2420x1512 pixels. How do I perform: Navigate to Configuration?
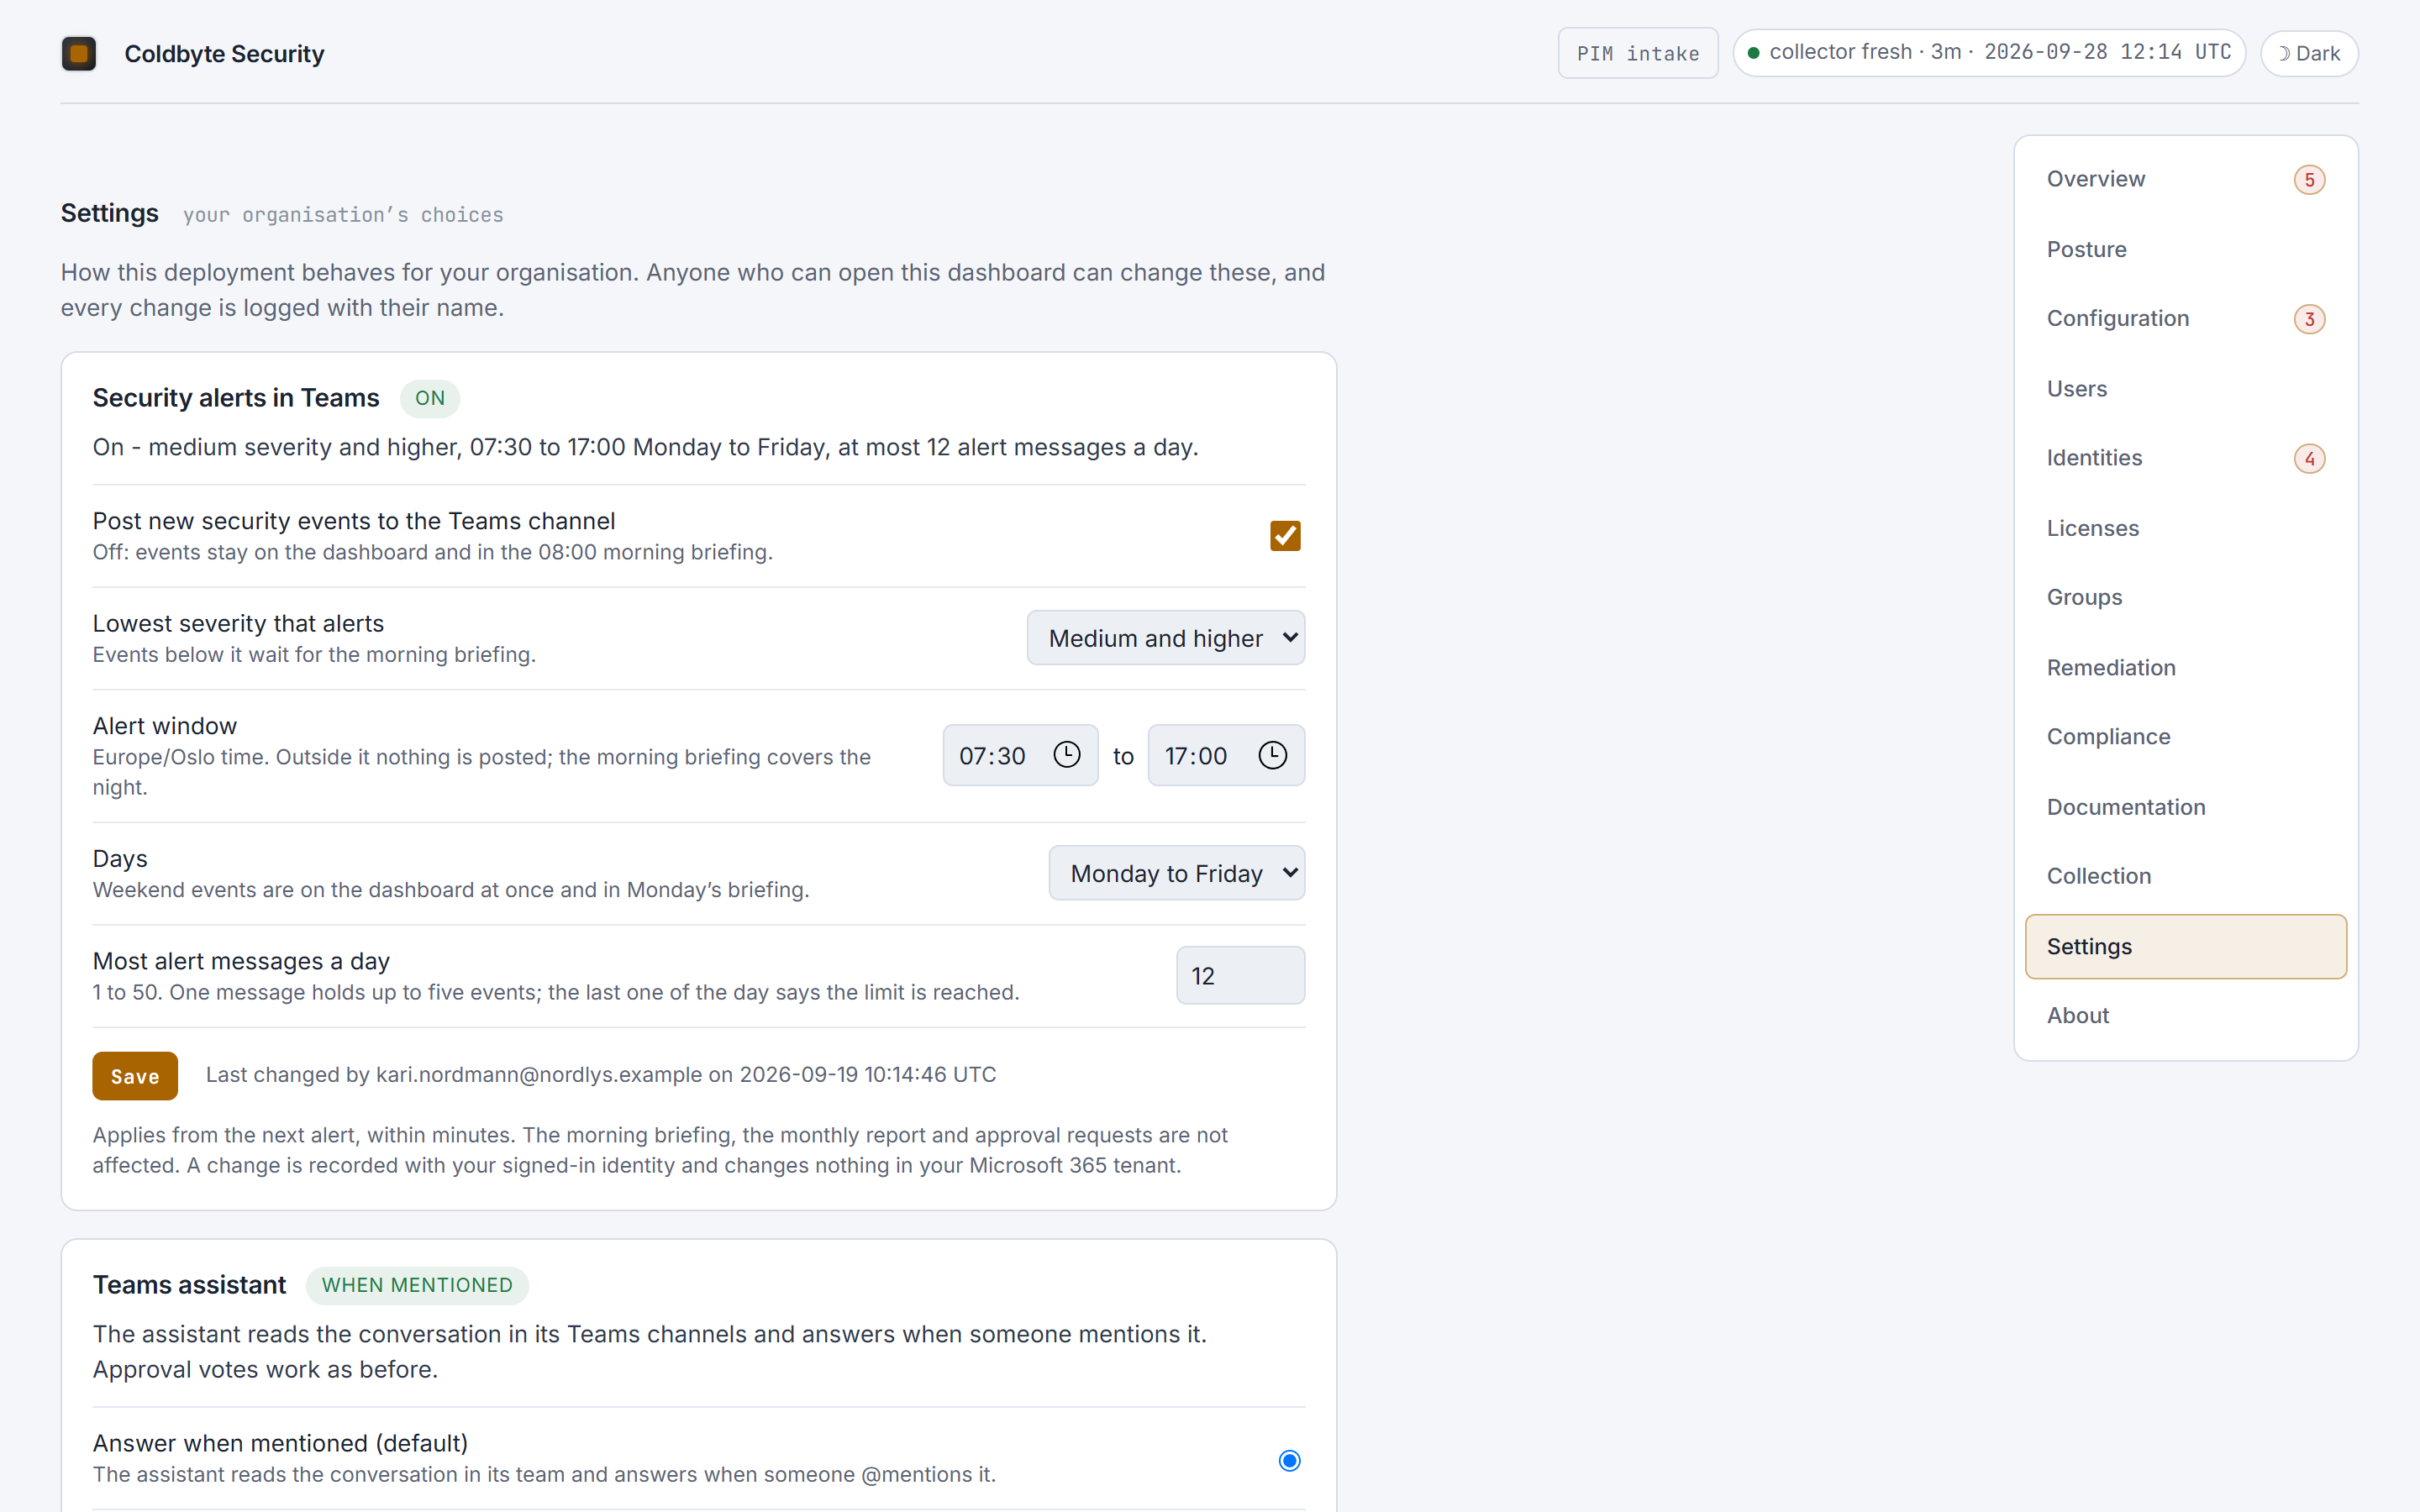pyautogui.click(x=2185, y=319)
